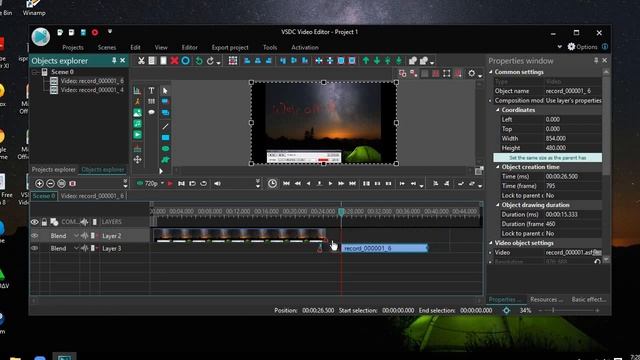Click the red X delete icon
The width and height of the screenshot is (640, 360).
[x=174, y=61]
